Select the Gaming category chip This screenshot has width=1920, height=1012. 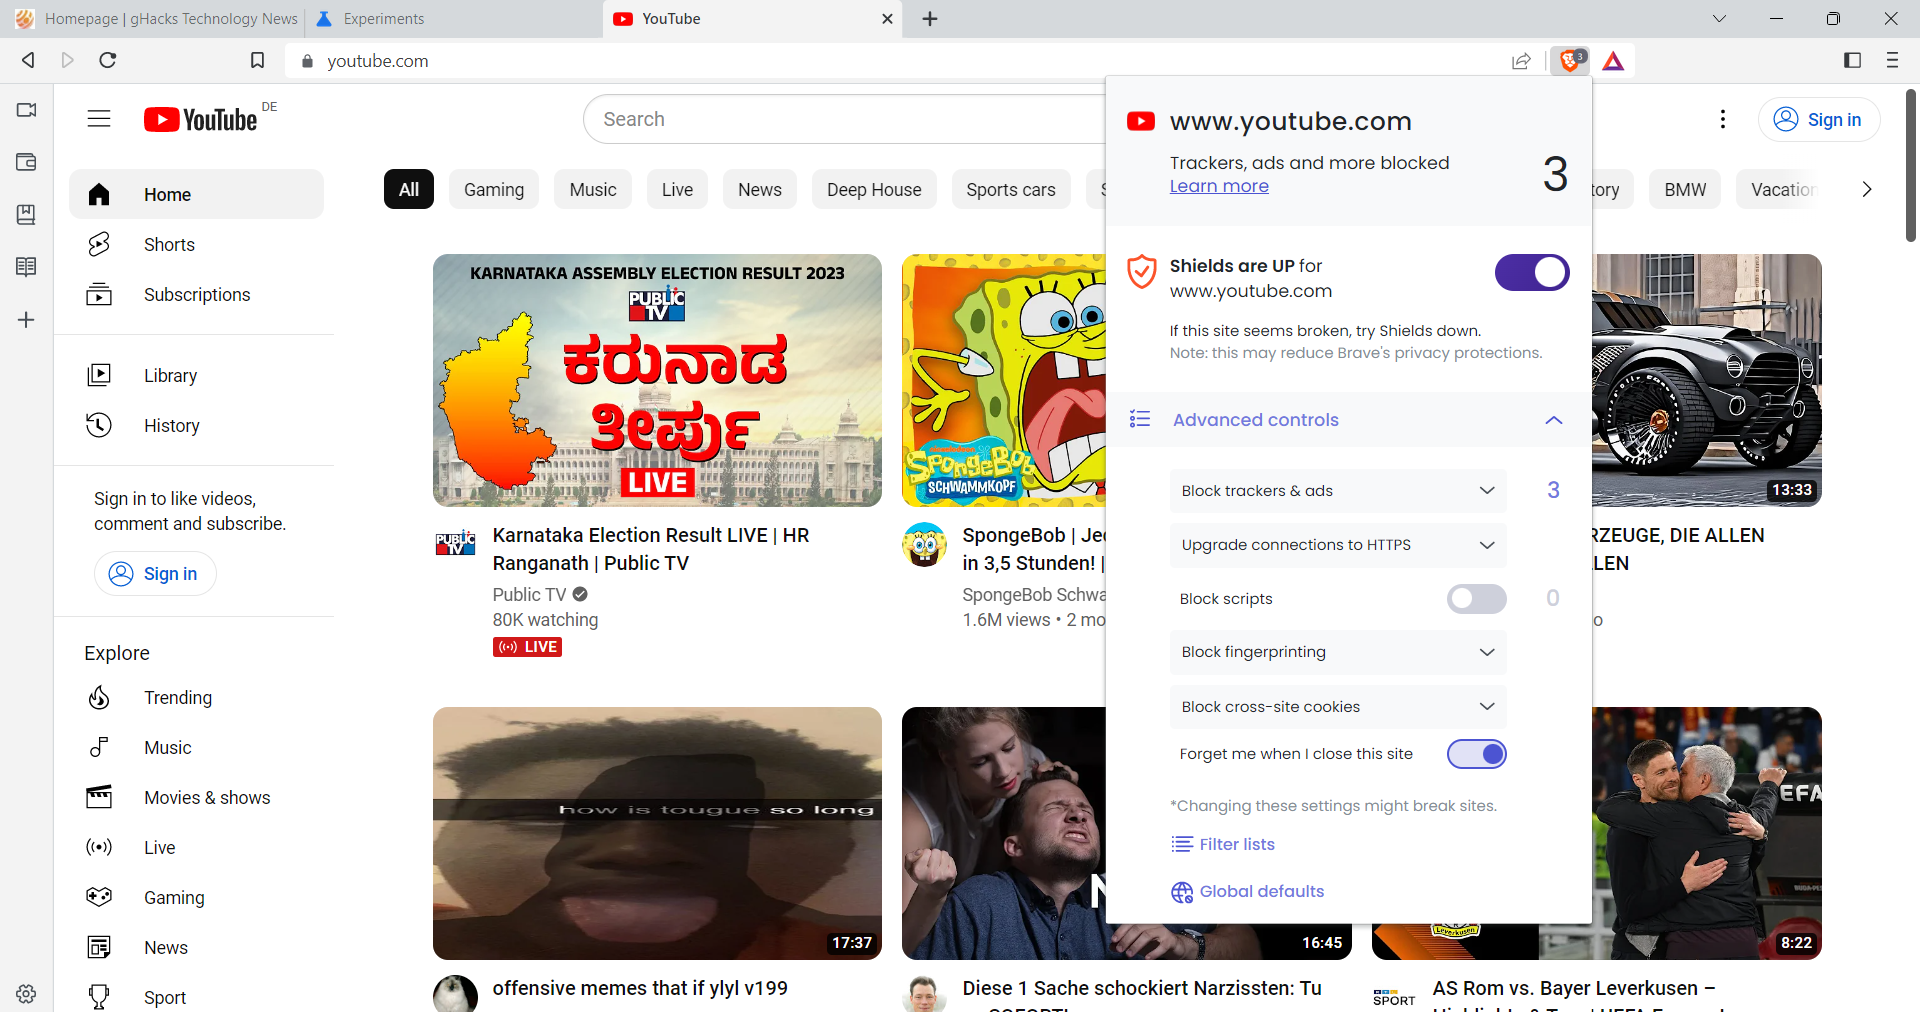[x=493, y=189]
